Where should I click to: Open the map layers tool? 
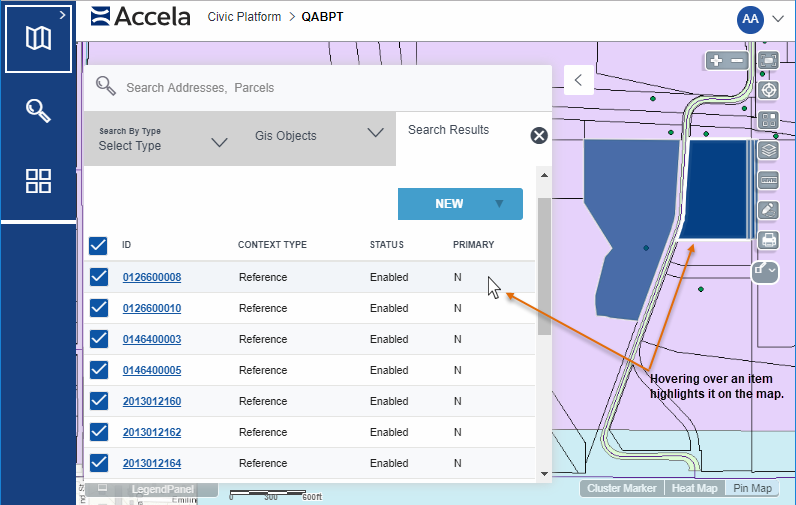[768, 150]
